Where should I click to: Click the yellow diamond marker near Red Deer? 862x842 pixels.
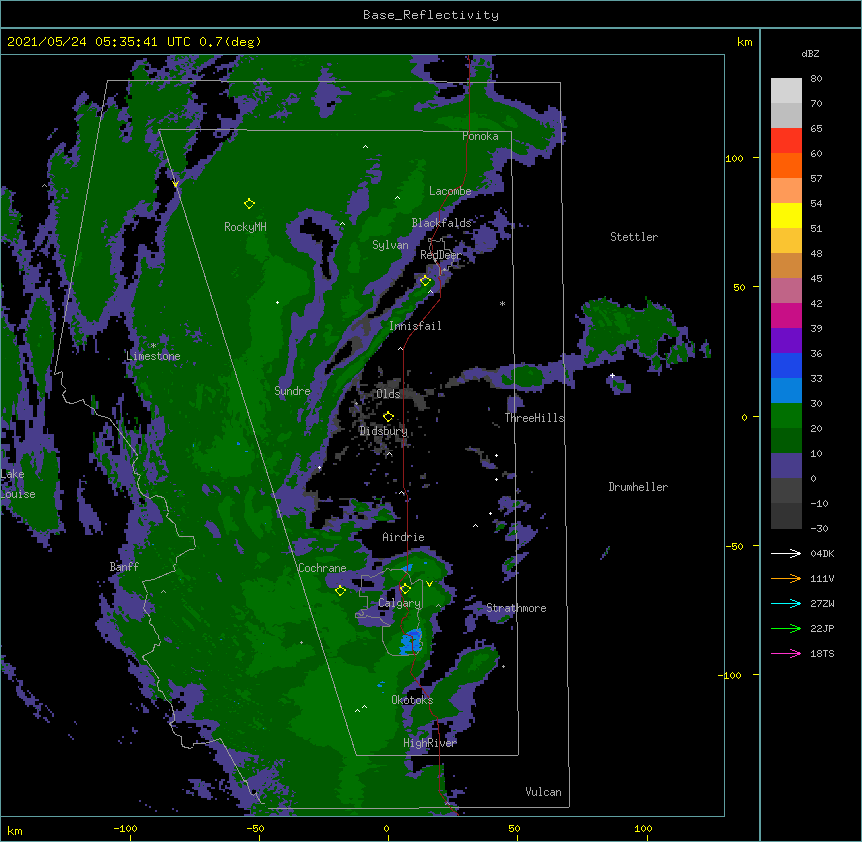click(425, 281)
